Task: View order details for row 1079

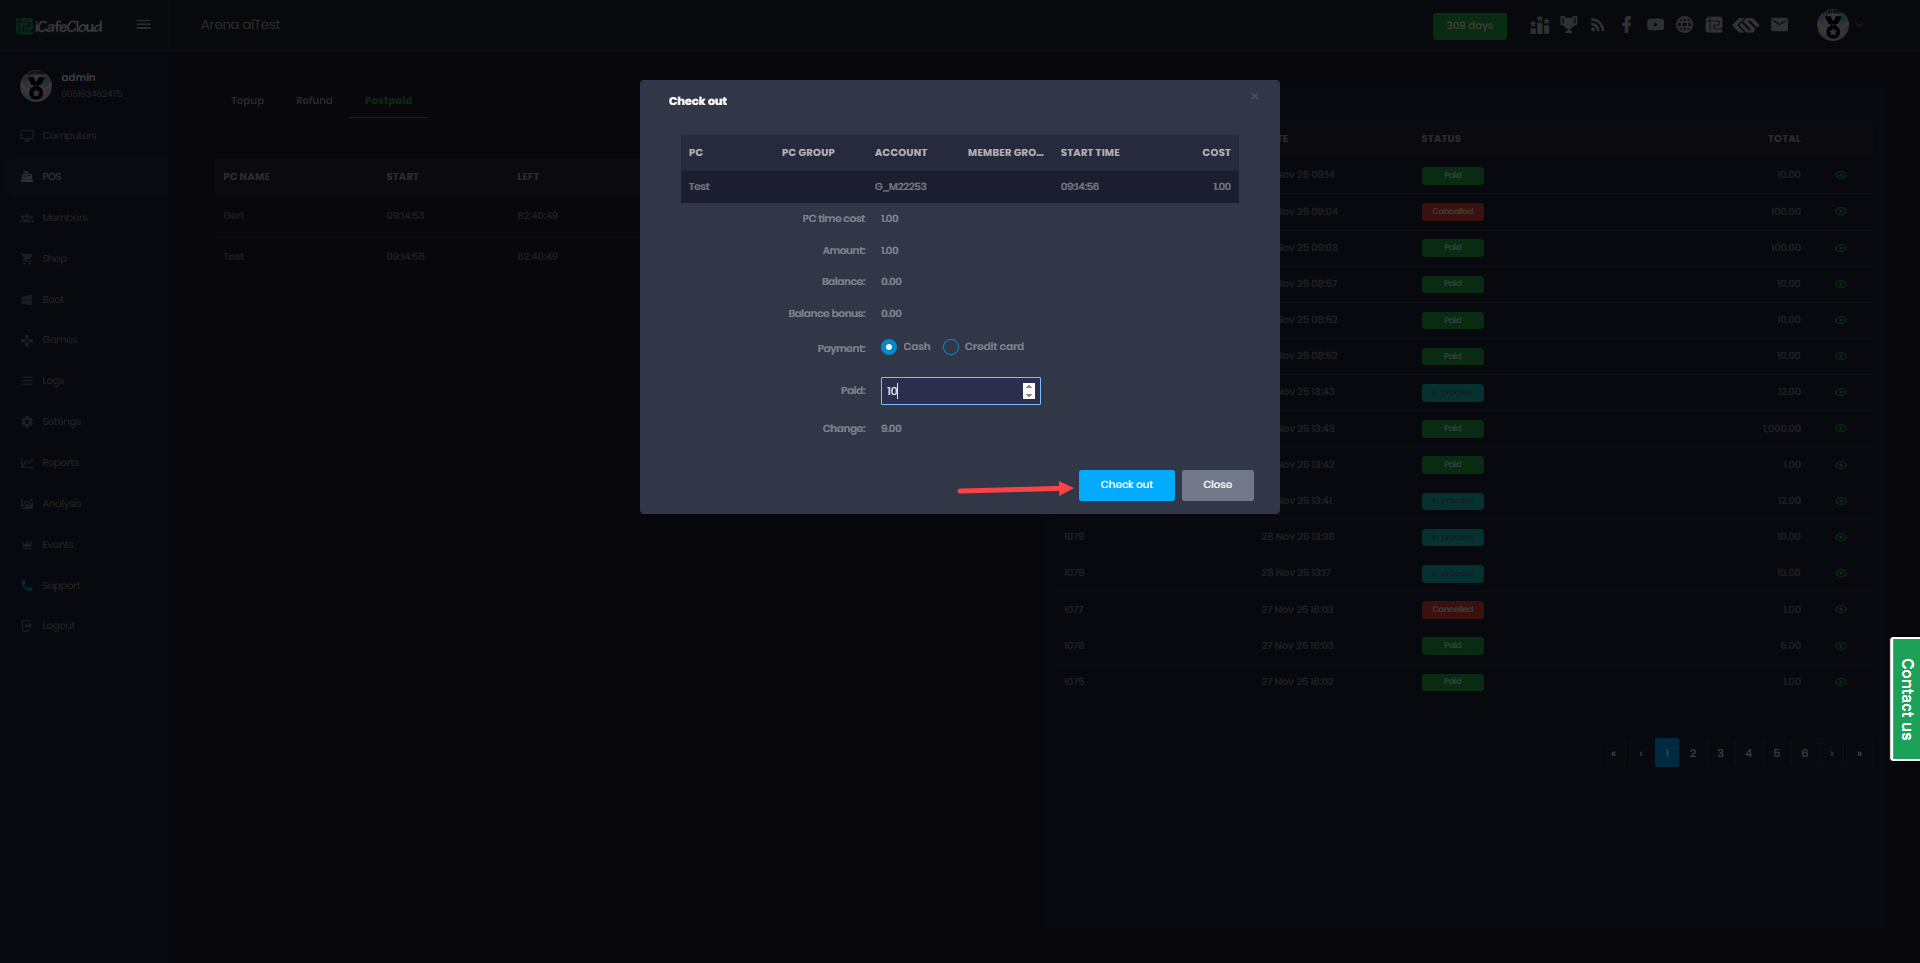Action: pos(1841,537)
